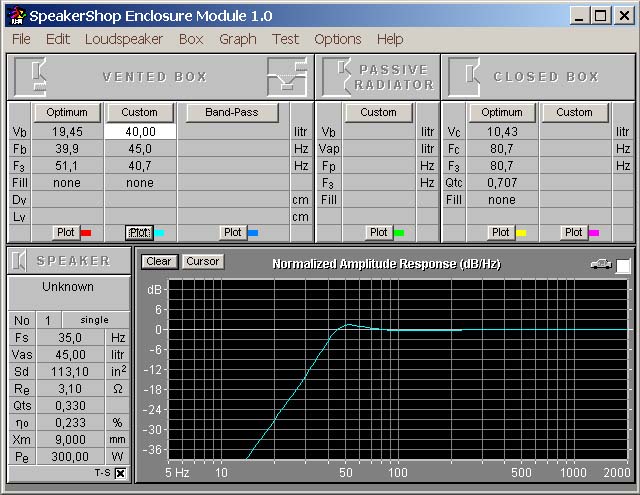Image resolution: width=640 pixels, height=495 pixels.
Task: Click the yellow plot color swatch
Action: pos(521,233)
